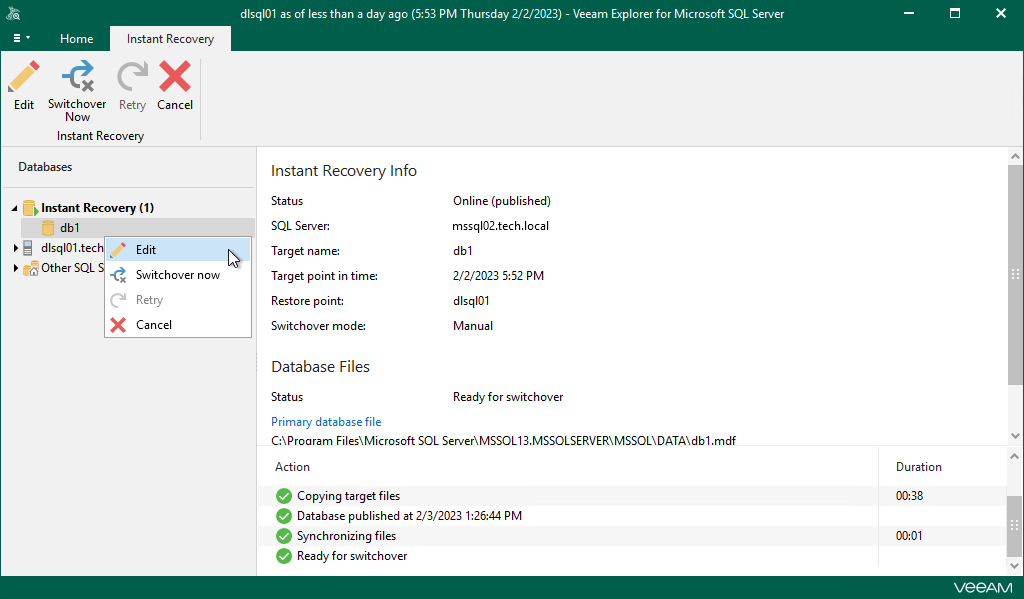Open the Primary database file link
Viewport: 1024px width, 599px height.
pos(326,421)
